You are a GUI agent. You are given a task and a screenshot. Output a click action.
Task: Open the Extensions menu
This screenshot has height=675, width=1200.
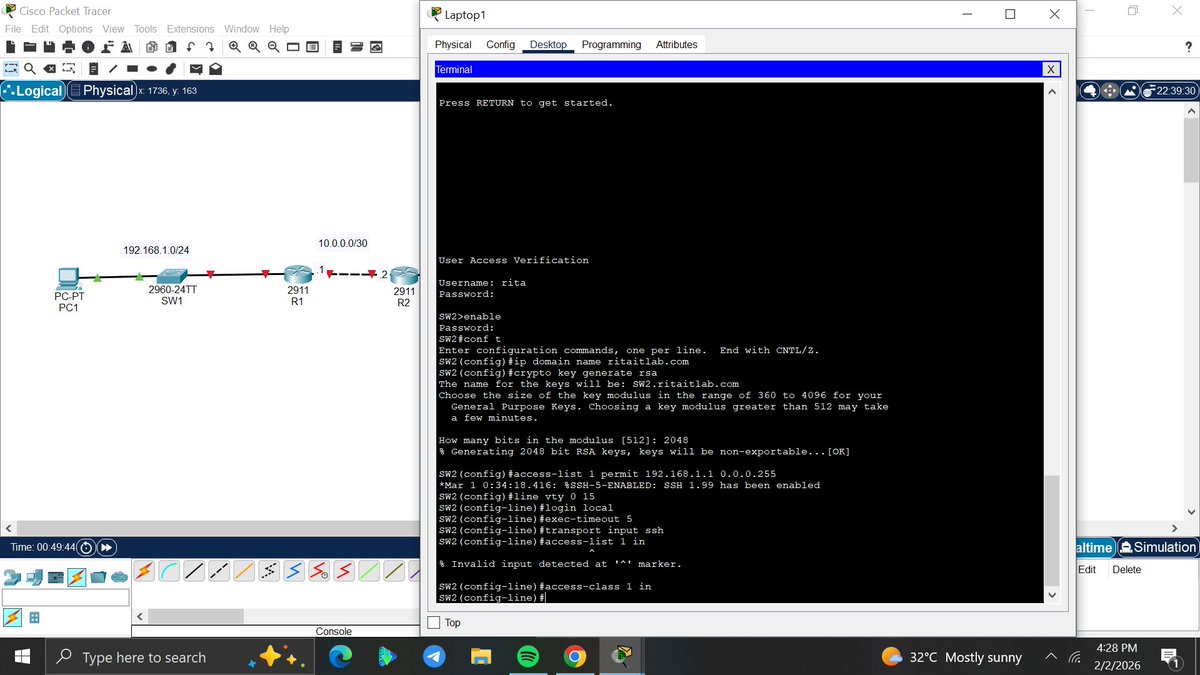pyautogui.click(x=190, y=29)
